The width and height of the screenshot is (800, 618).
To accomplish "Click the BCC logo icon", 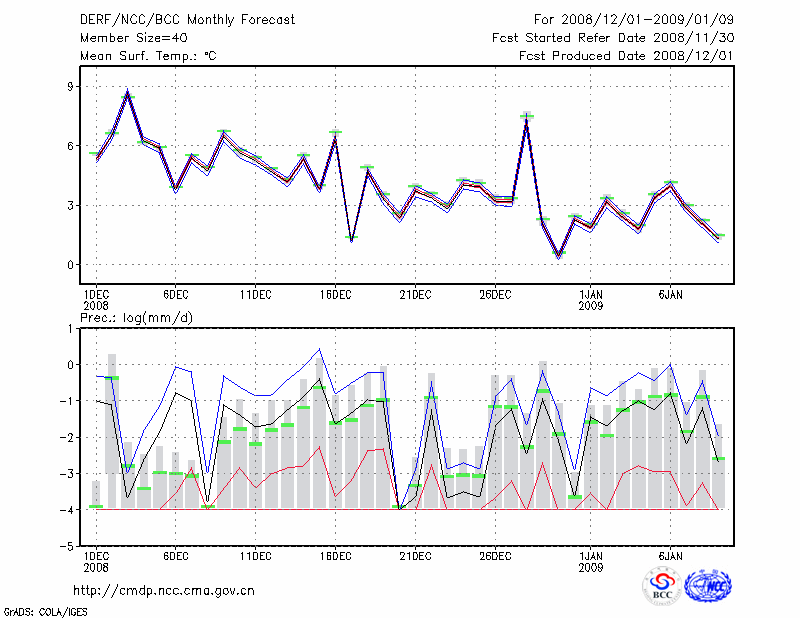I will pyautogui.click(x=662, y=587).
